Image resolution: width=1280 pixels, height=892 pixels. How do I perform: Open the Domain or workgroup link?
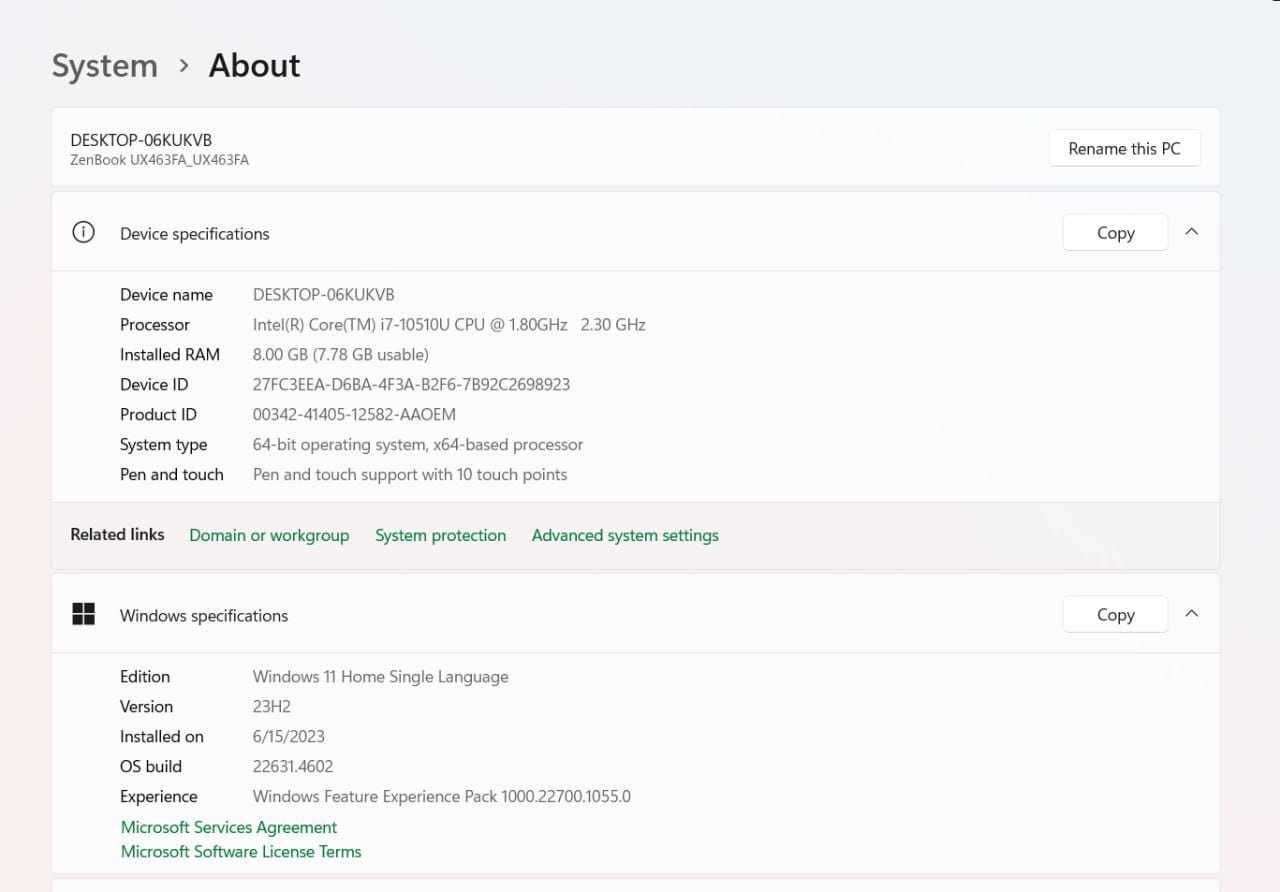click(269, 535)
